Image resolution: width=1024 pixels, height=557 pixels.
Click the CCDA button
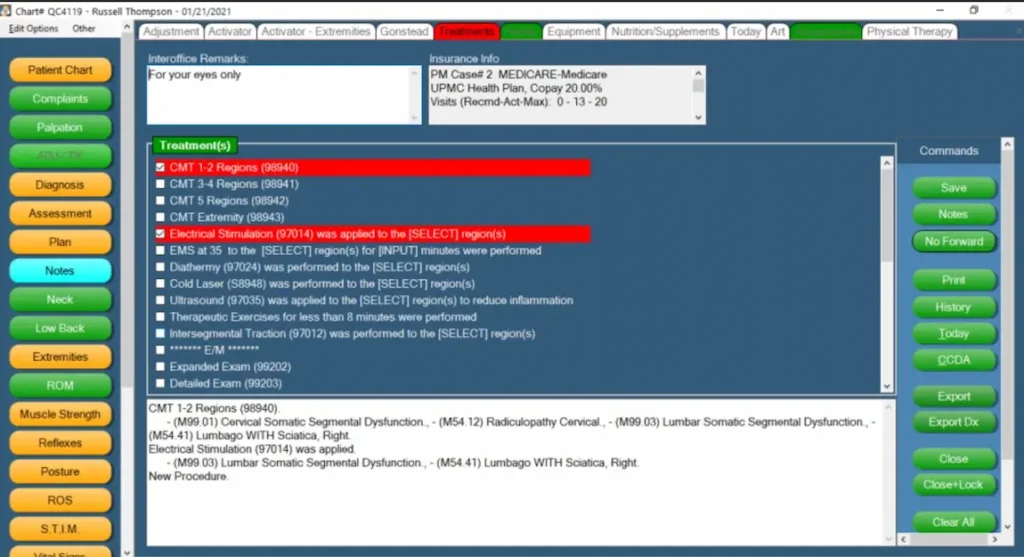953,360
